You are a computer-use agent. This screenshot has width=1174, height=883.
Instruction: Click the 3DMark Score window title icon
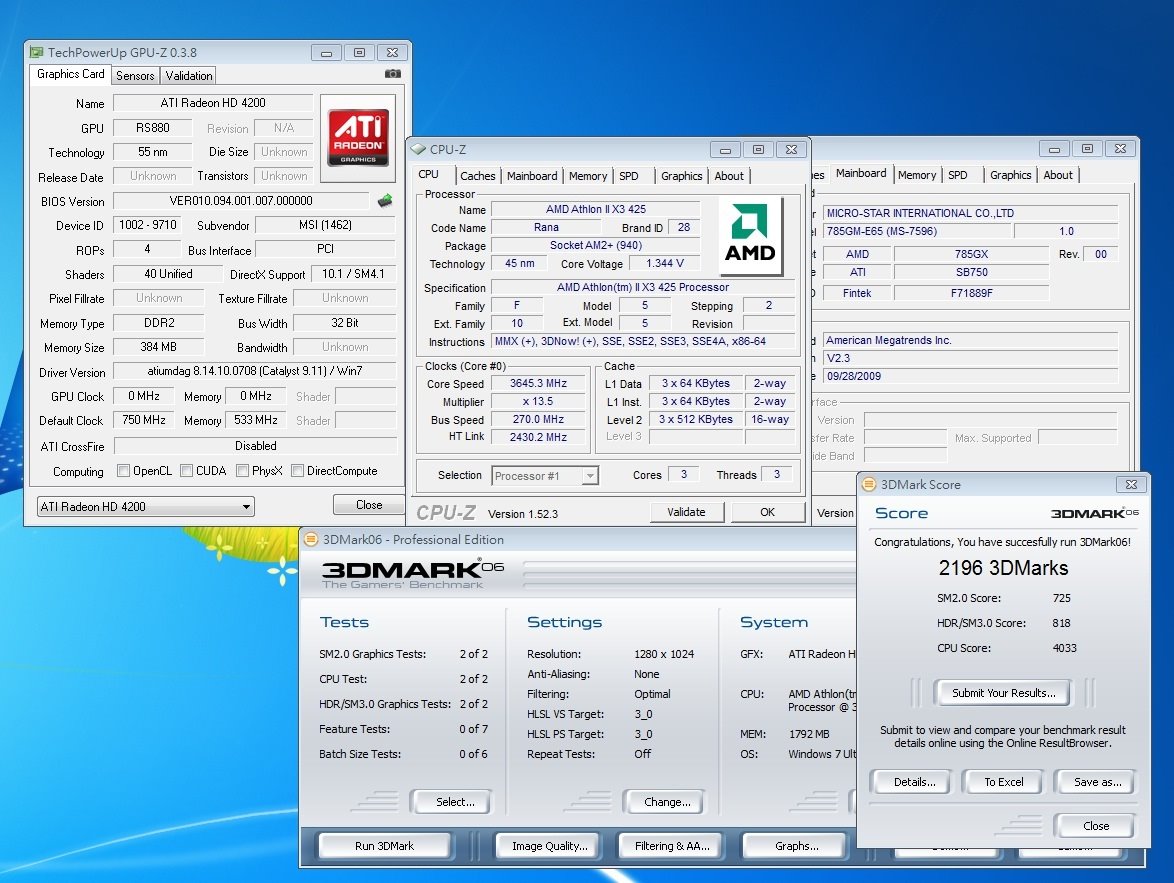[869, 485]
